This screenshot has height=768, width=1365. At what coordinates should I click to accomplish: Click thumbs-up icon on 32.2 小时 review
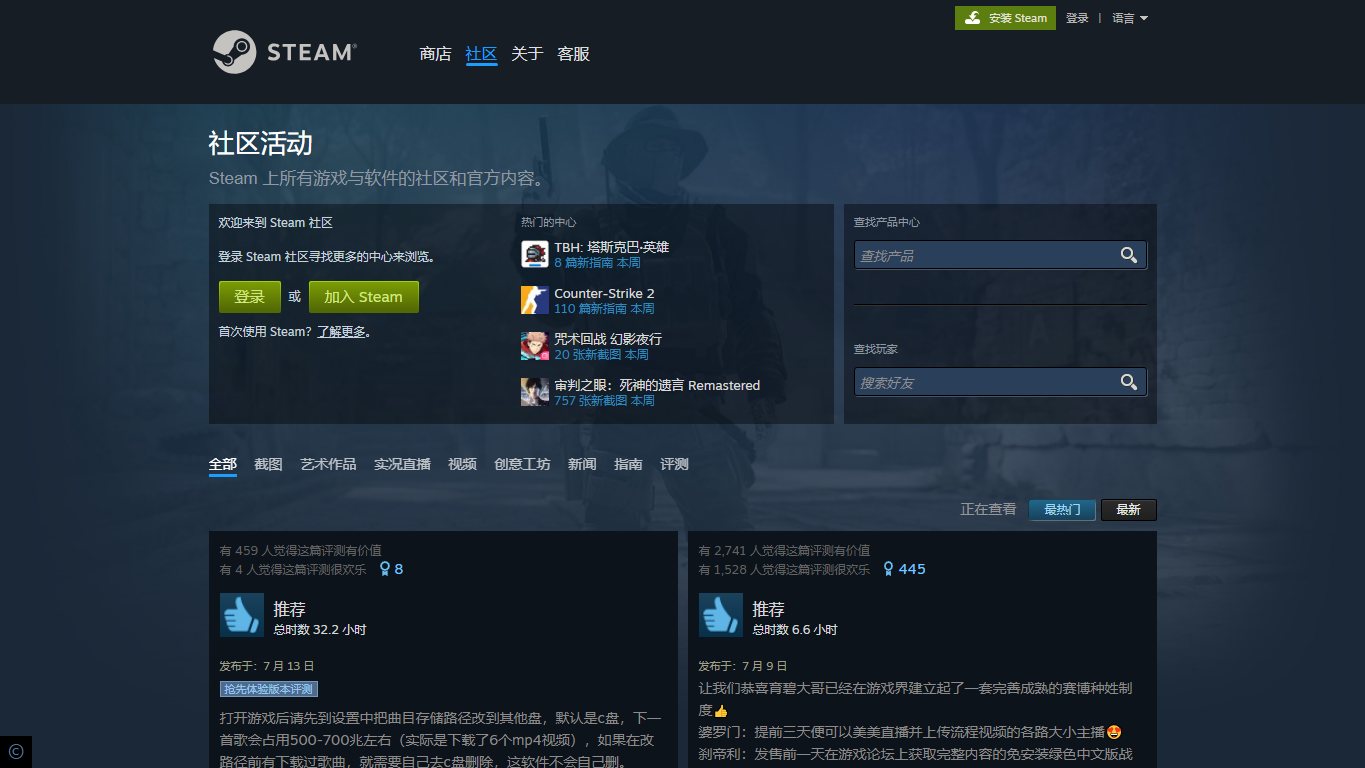point(242,615)
